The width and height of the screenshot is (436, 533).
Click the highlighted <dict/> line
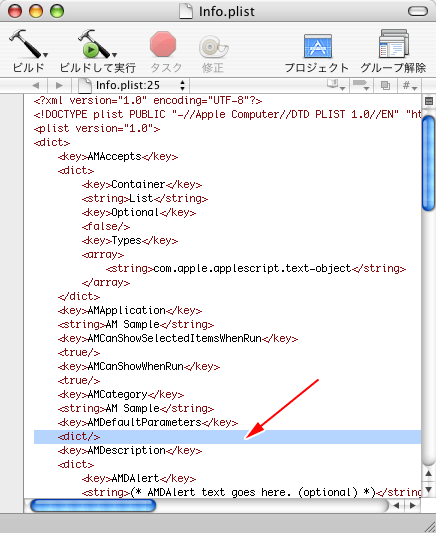click(x=227, y=436)
